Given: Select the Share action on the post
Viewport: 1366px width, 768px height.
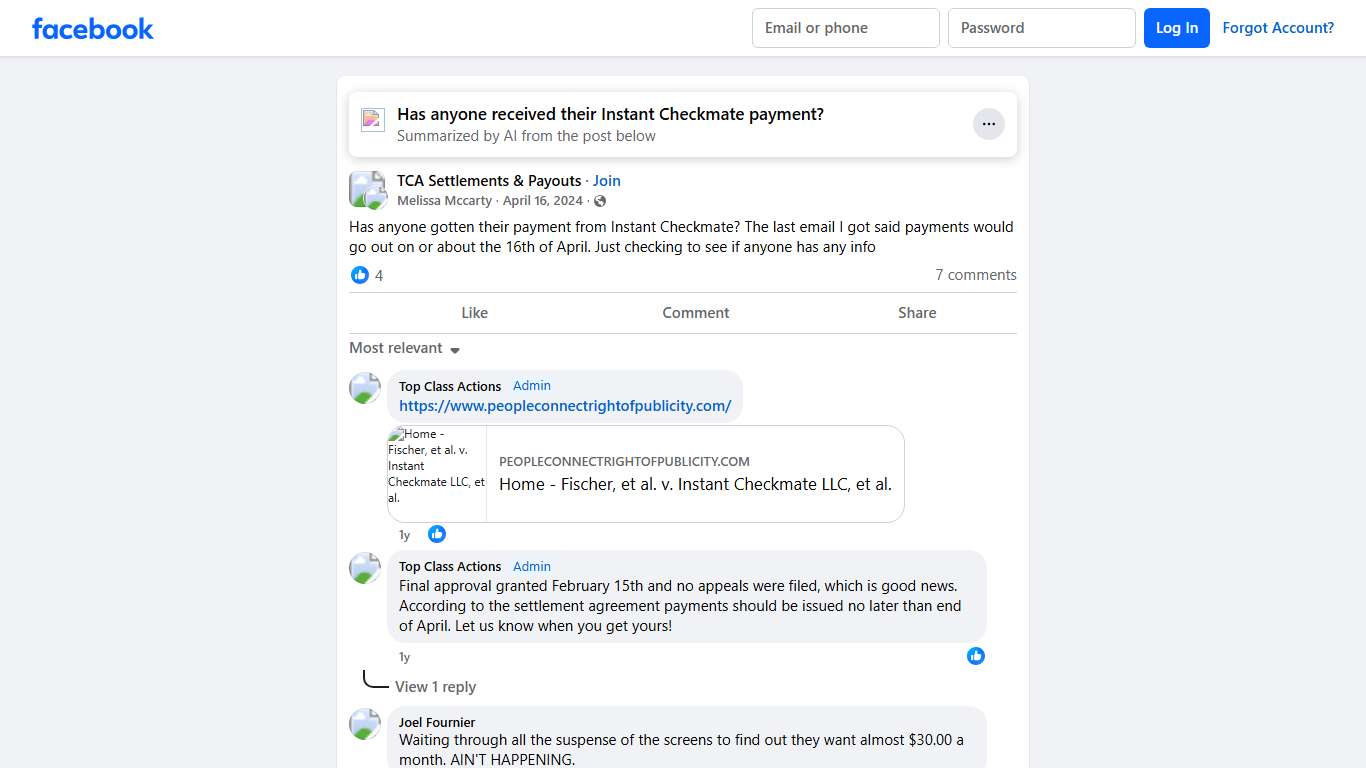Looking at the screenshot, I should coord(917,312).
